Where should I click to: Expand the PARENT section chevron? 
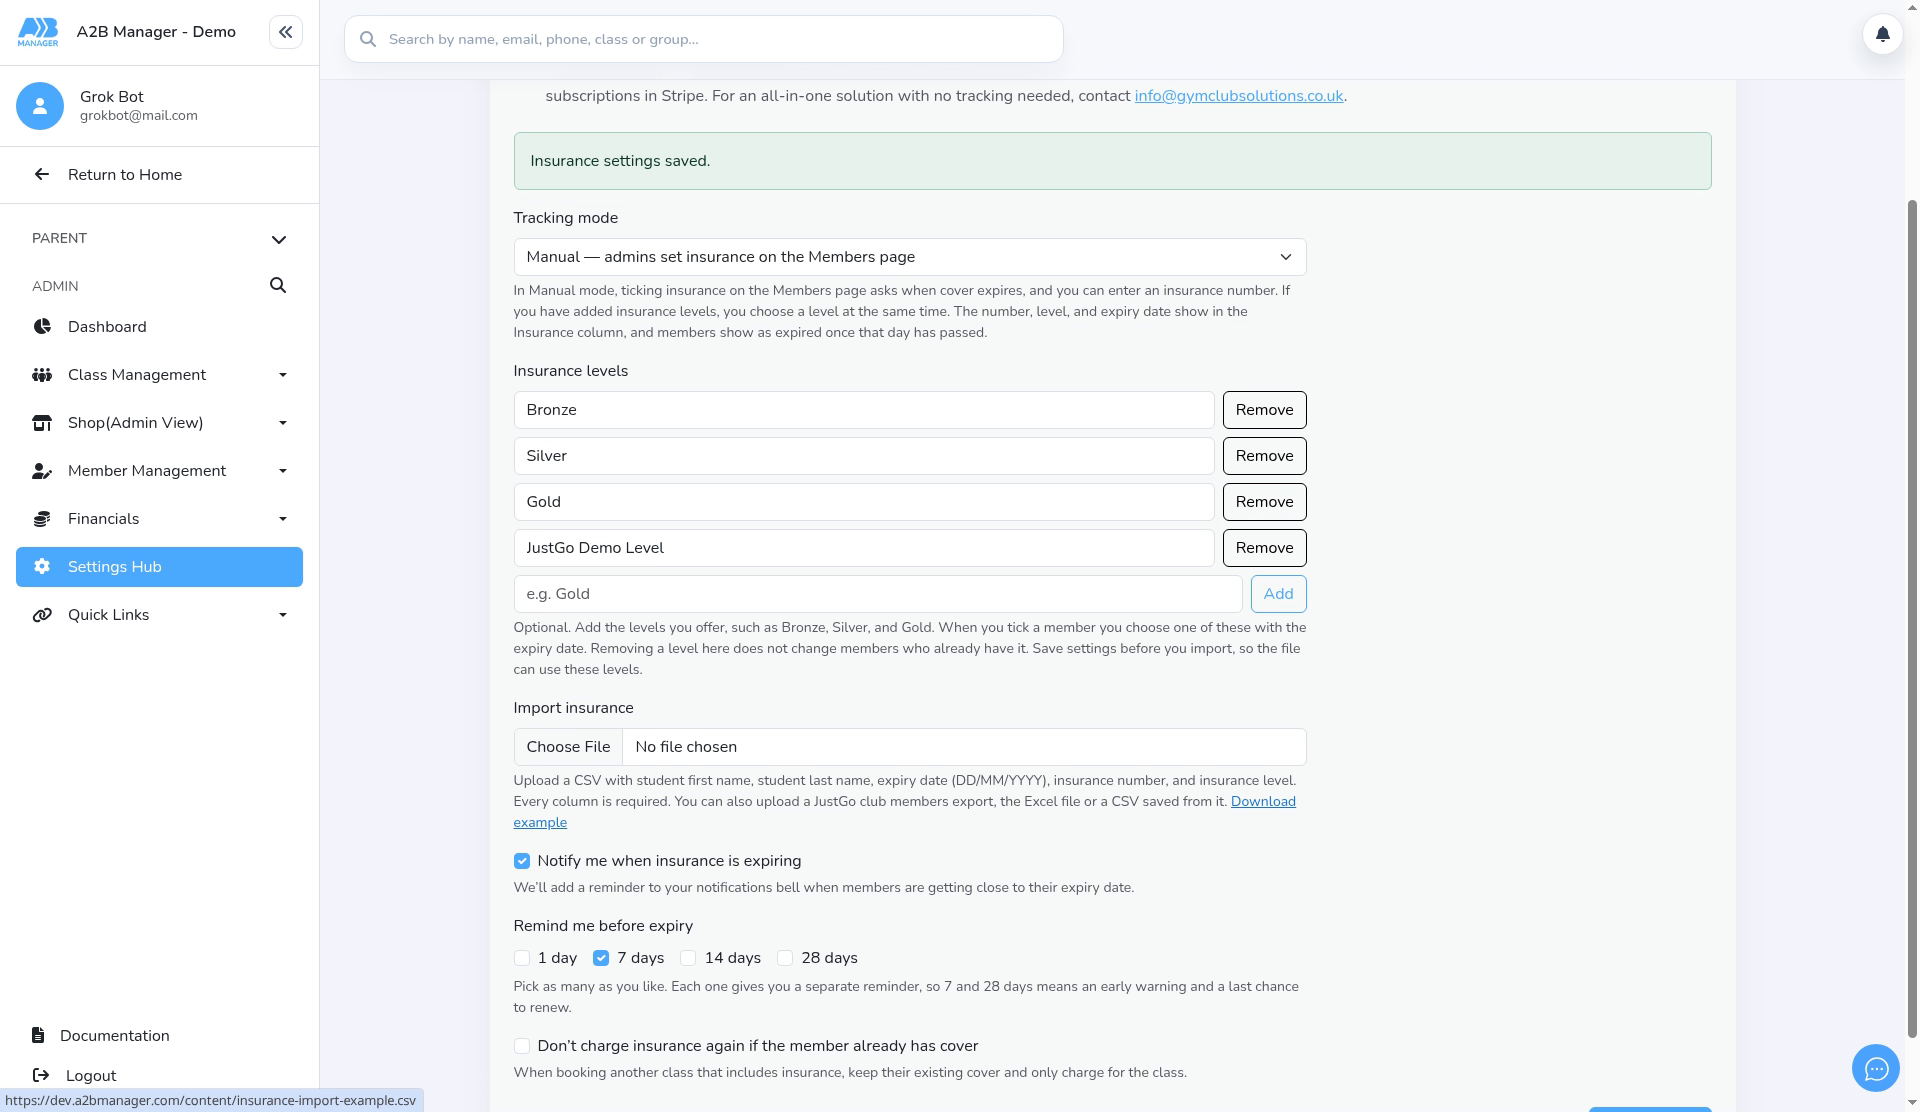click(279, 239)
